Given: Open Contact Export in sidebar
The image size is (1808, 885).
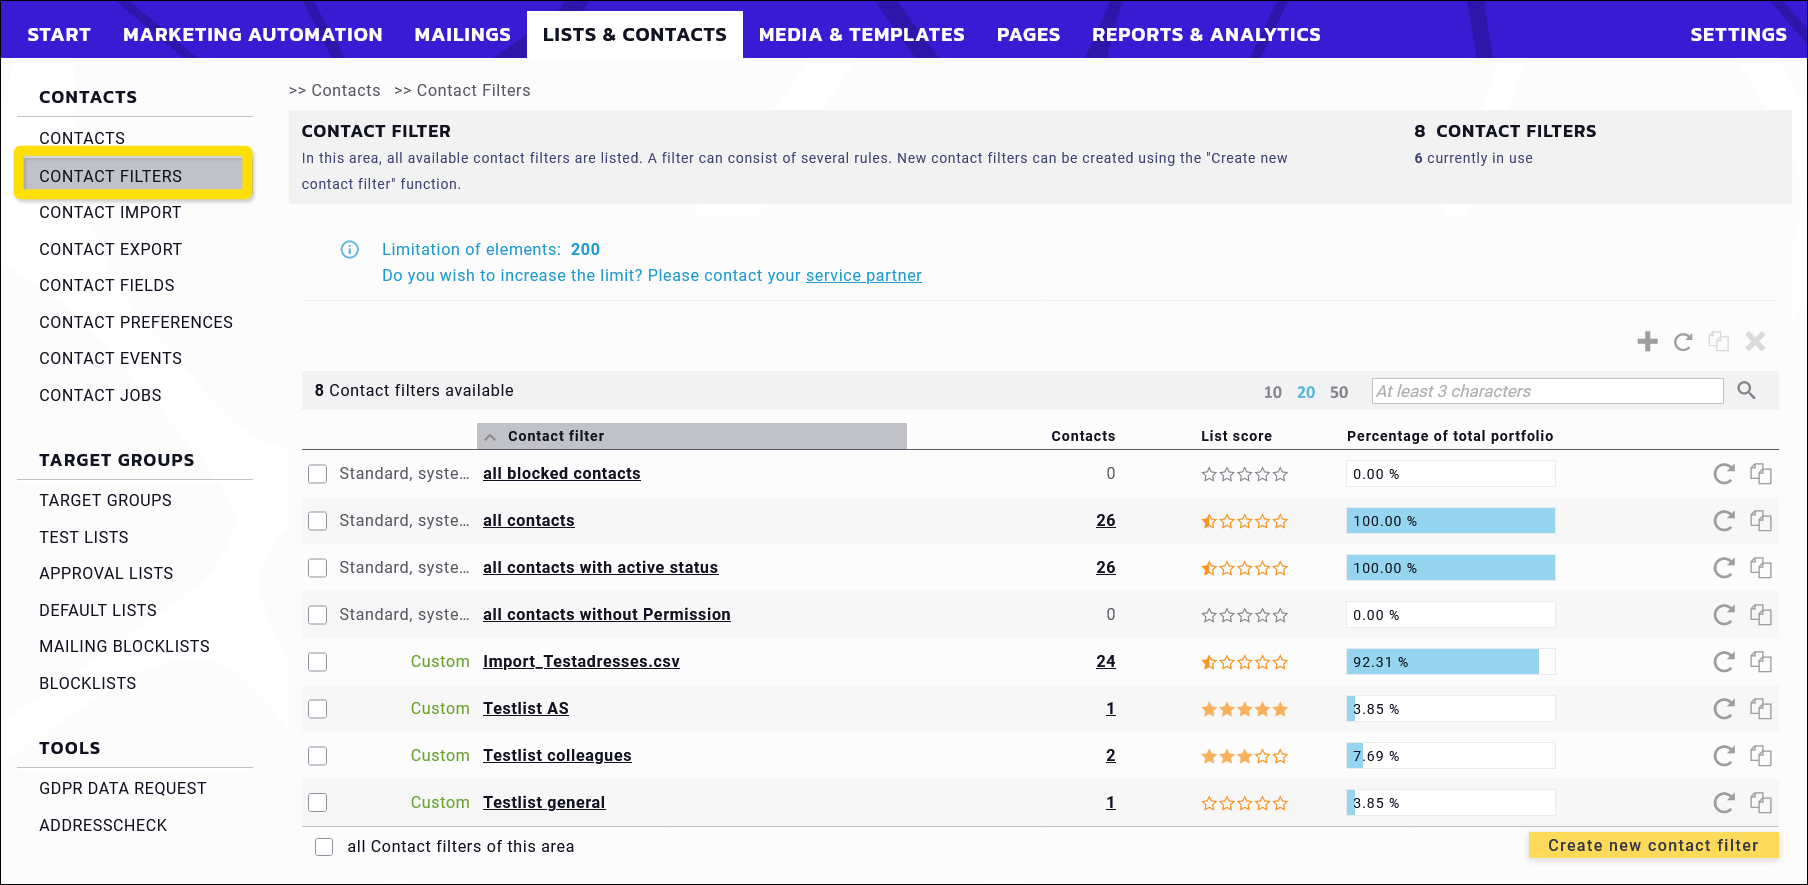Looking at the screenshot, I should (x=110, y=250).
